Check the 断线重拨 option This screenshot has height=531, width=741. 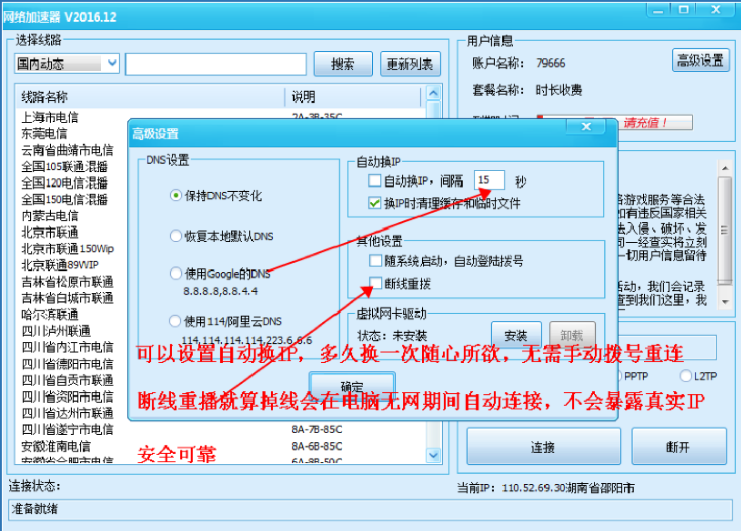(375, 284)
